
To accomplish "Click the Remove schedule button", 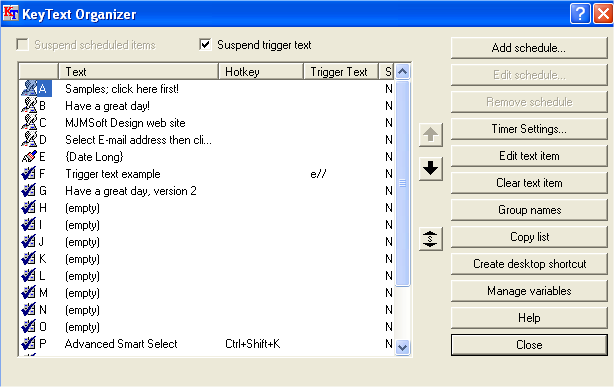I will click(x=529, y=102).
